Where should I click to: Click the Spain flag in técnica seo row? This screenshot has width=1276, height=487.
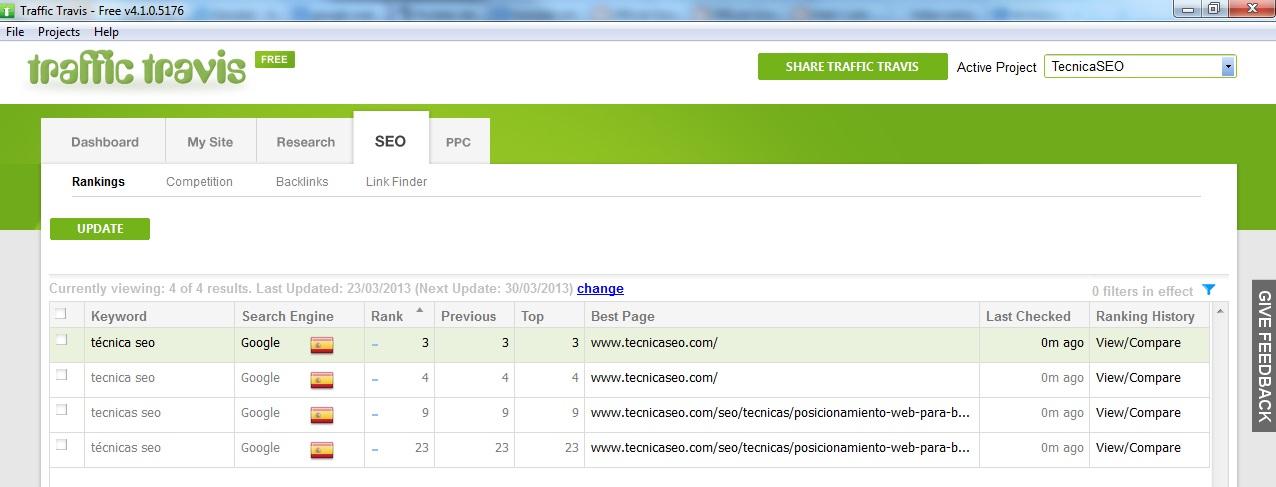pyautogui.click(x=321, y=345)
